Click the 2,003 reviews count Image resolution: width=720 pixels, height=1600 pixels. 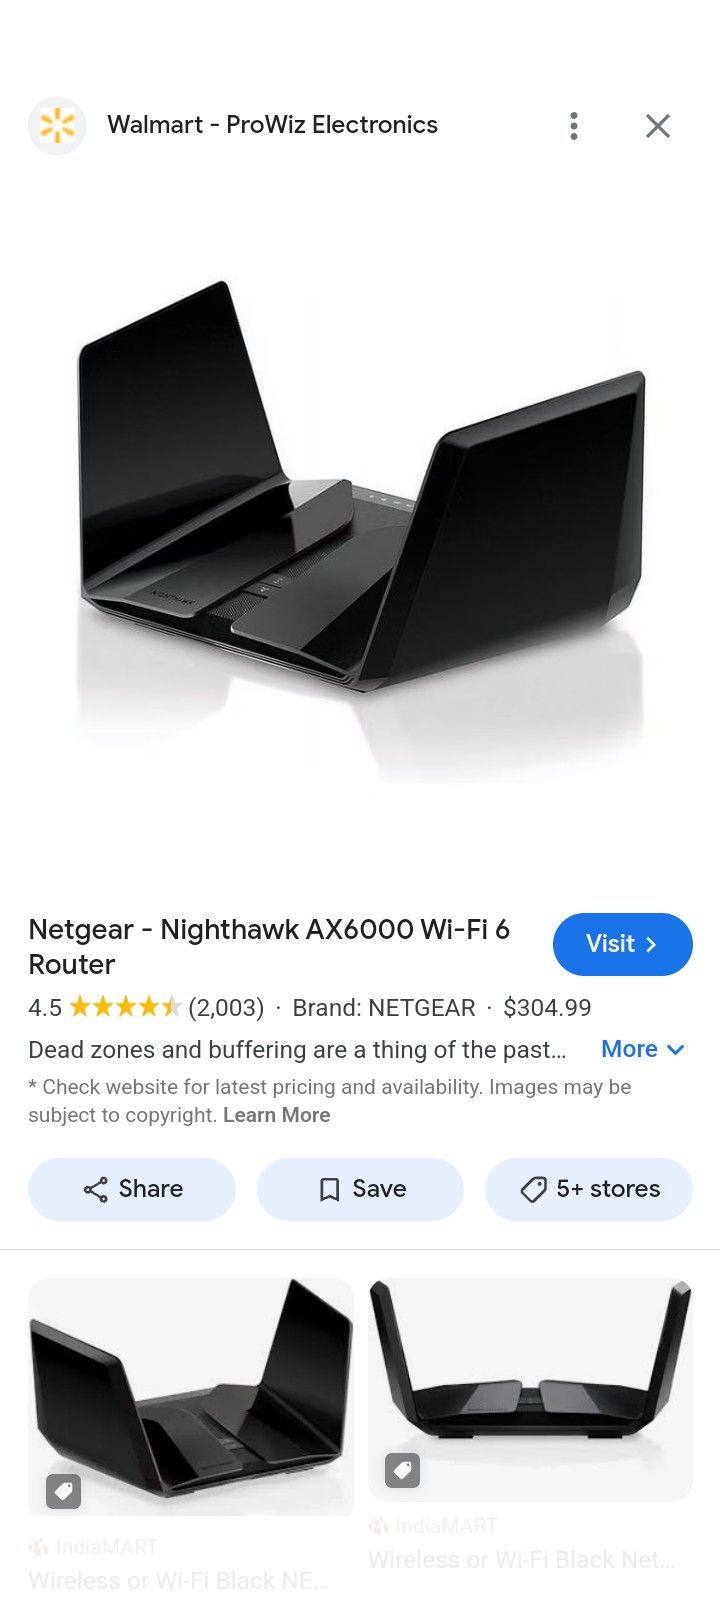226,1007
